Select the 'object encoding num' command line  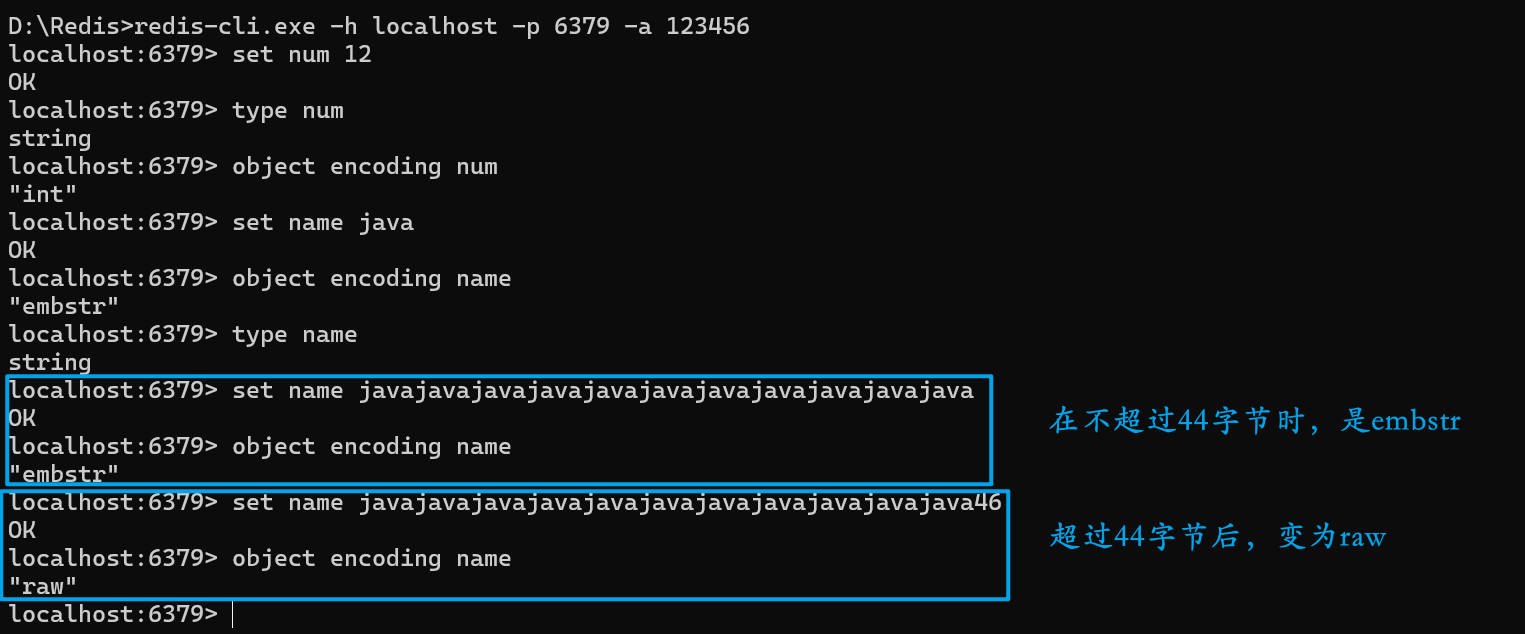point(253,167)
